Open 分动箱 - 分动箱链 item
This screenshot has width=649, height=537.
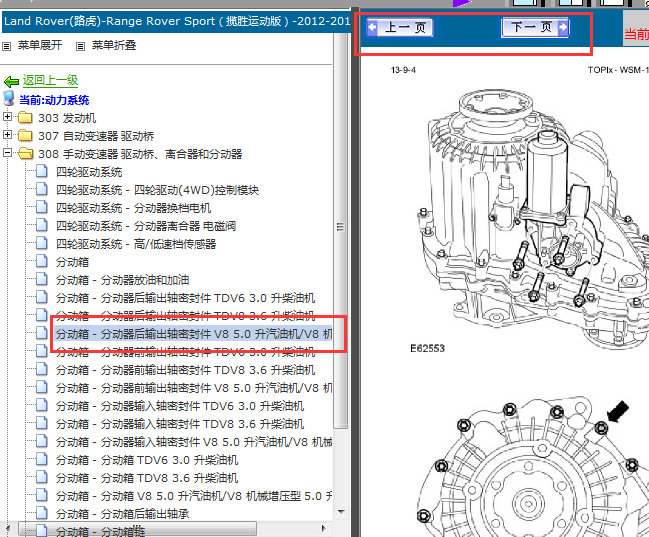(x=101, y=532)
